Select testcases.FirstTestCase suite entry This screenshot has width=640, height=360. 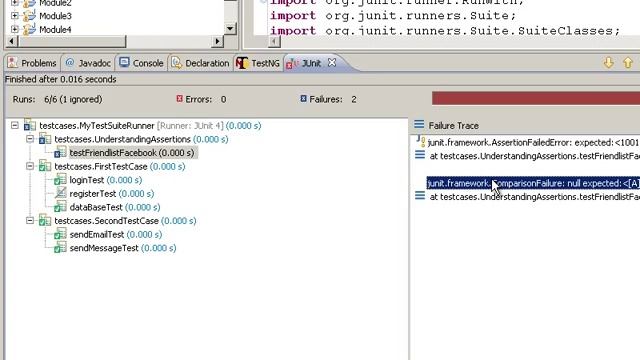coord(120,166)
